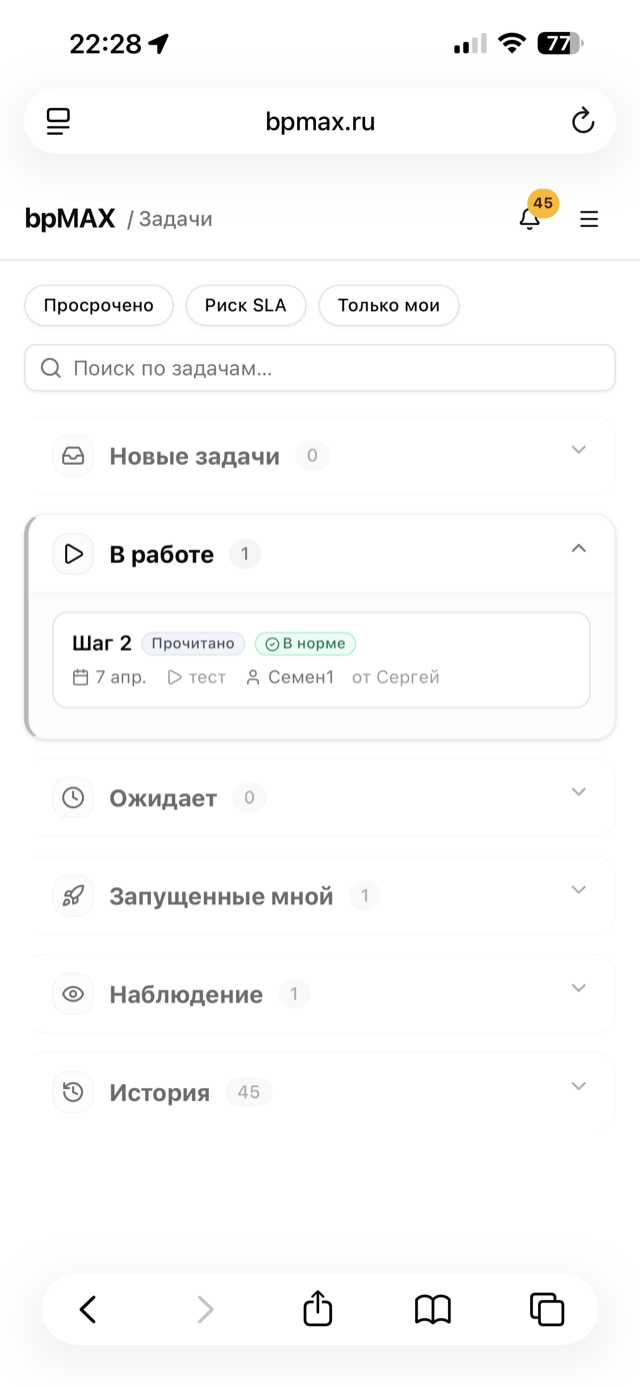Expand the Новые задачи section
The height and width of the screenshot is (1387, 640).
pyautogui.click(x=578, y=450)
